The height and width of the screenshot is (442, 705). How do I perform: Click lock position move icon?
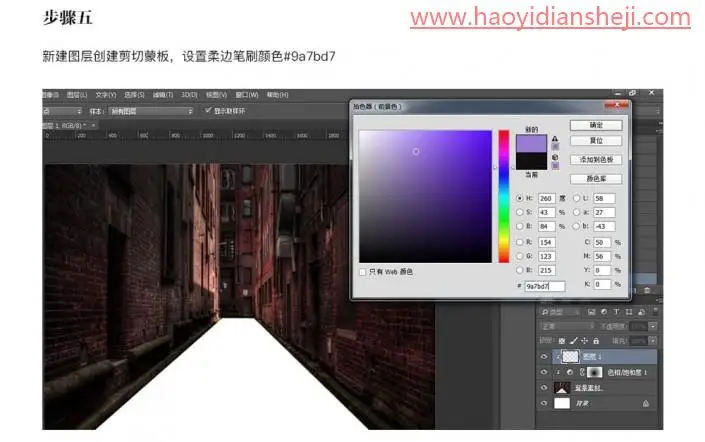point(585,341)
